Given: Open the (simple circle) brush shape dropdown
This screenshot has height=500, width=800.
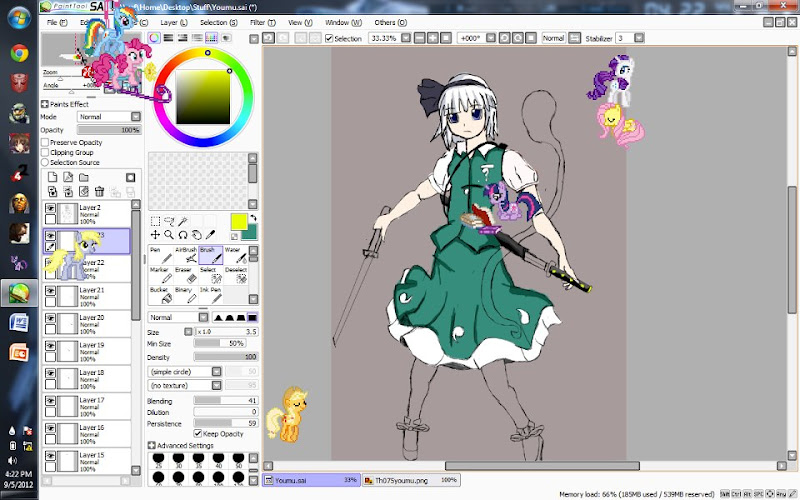Looking at the screenshot, I should [x=185, y=371].
